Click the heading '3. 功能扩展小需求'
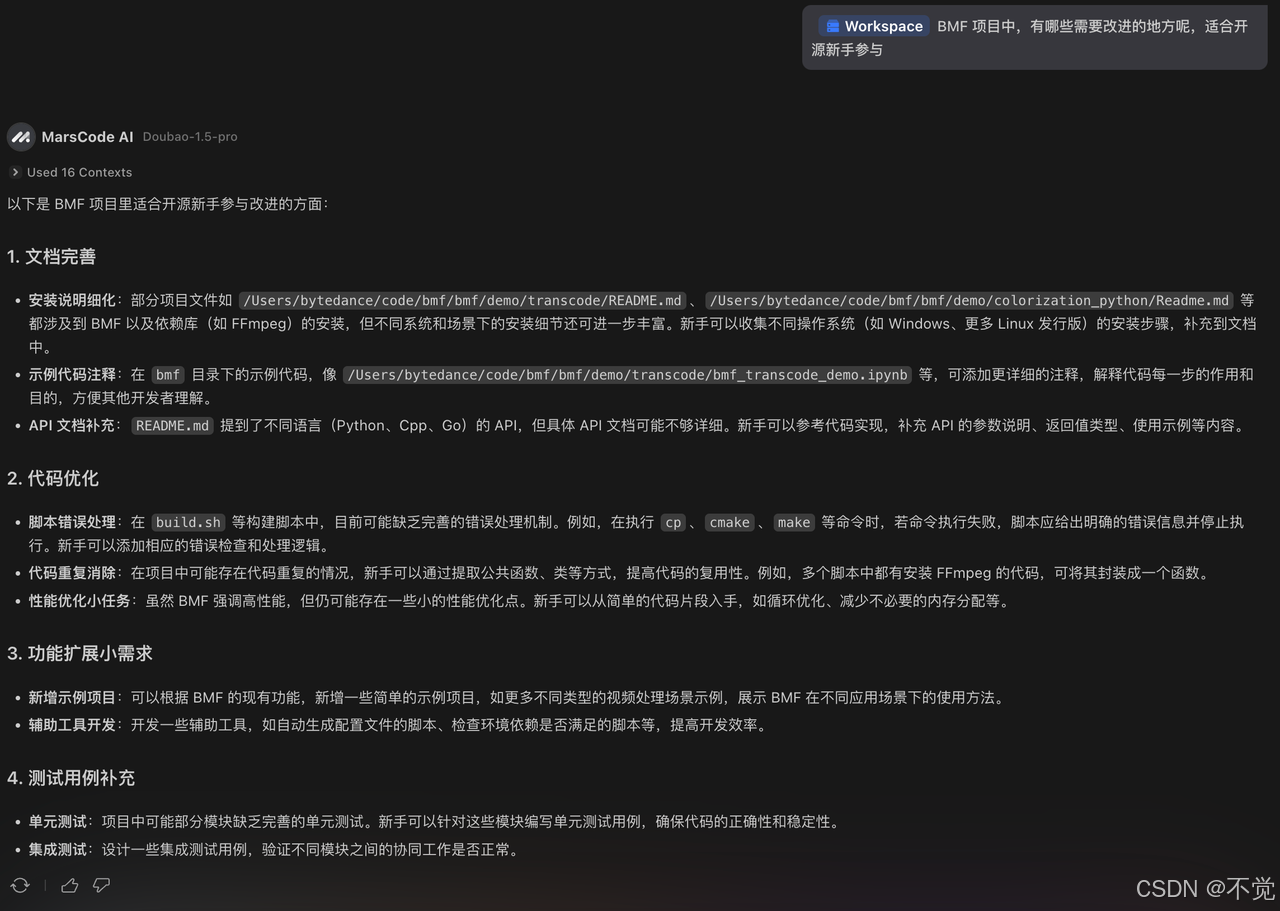1280x911 pixels. (80, 653)
